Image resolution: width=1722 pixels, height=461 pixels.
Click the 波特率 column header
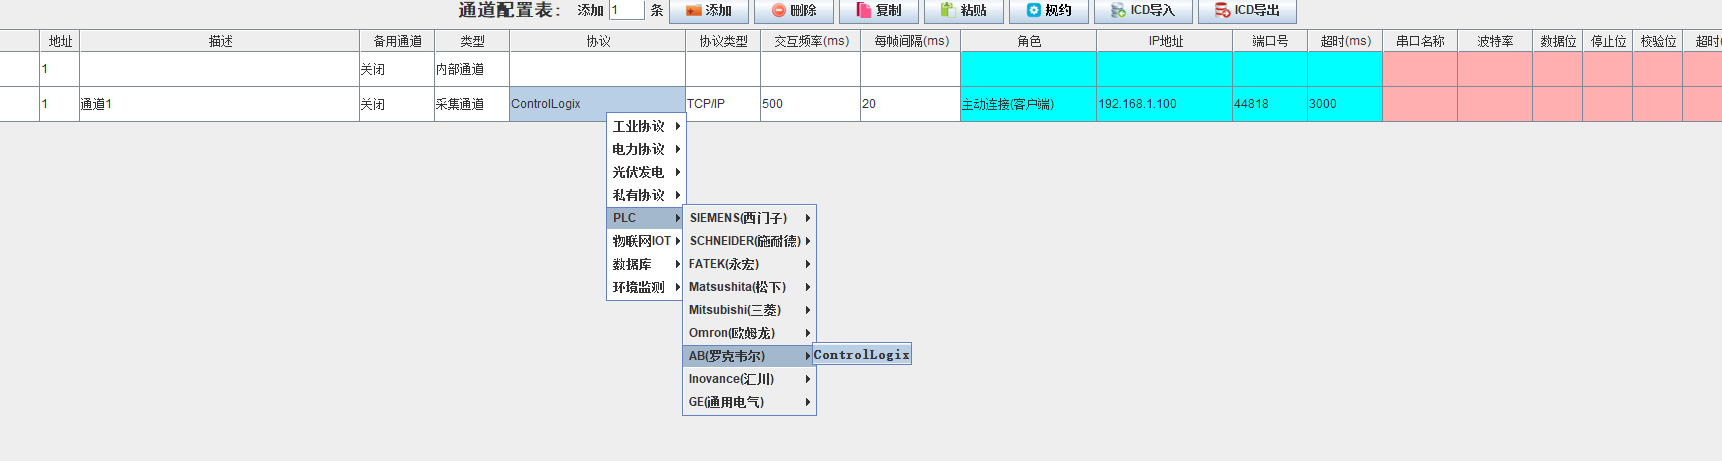(x=1494, y=41)
